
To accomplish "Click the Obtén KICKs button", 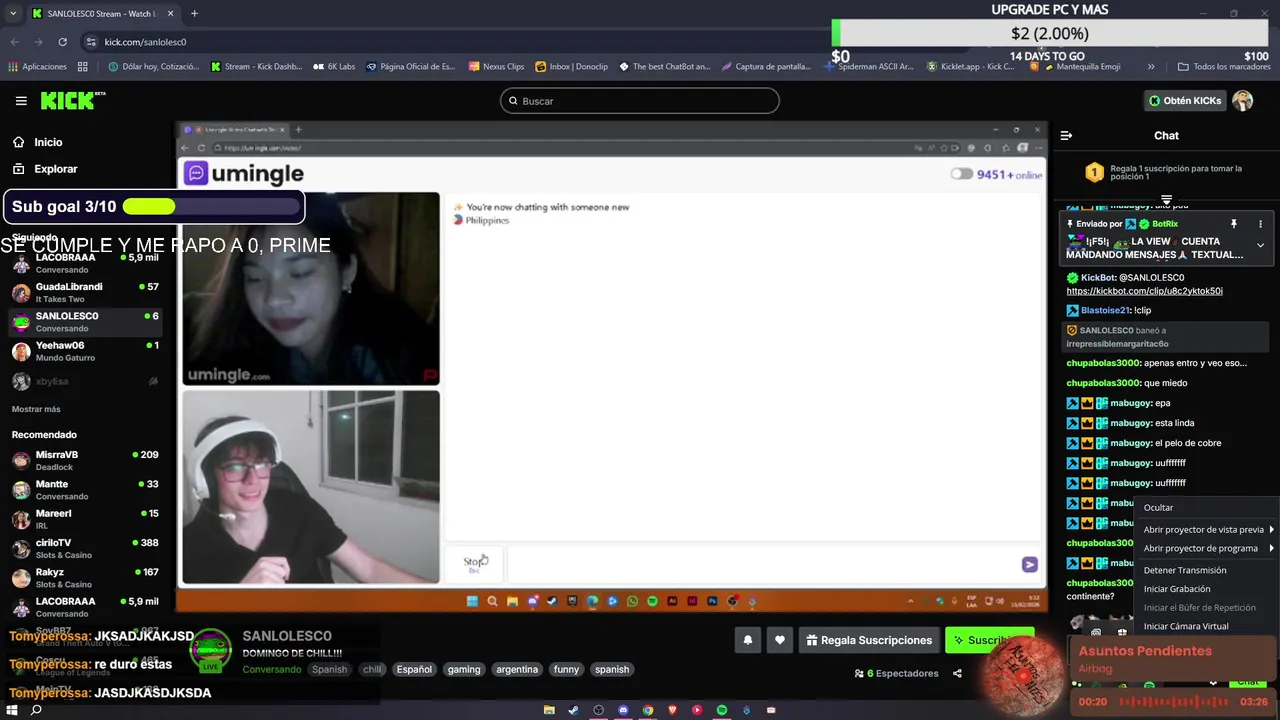I will click(1185, 101).
